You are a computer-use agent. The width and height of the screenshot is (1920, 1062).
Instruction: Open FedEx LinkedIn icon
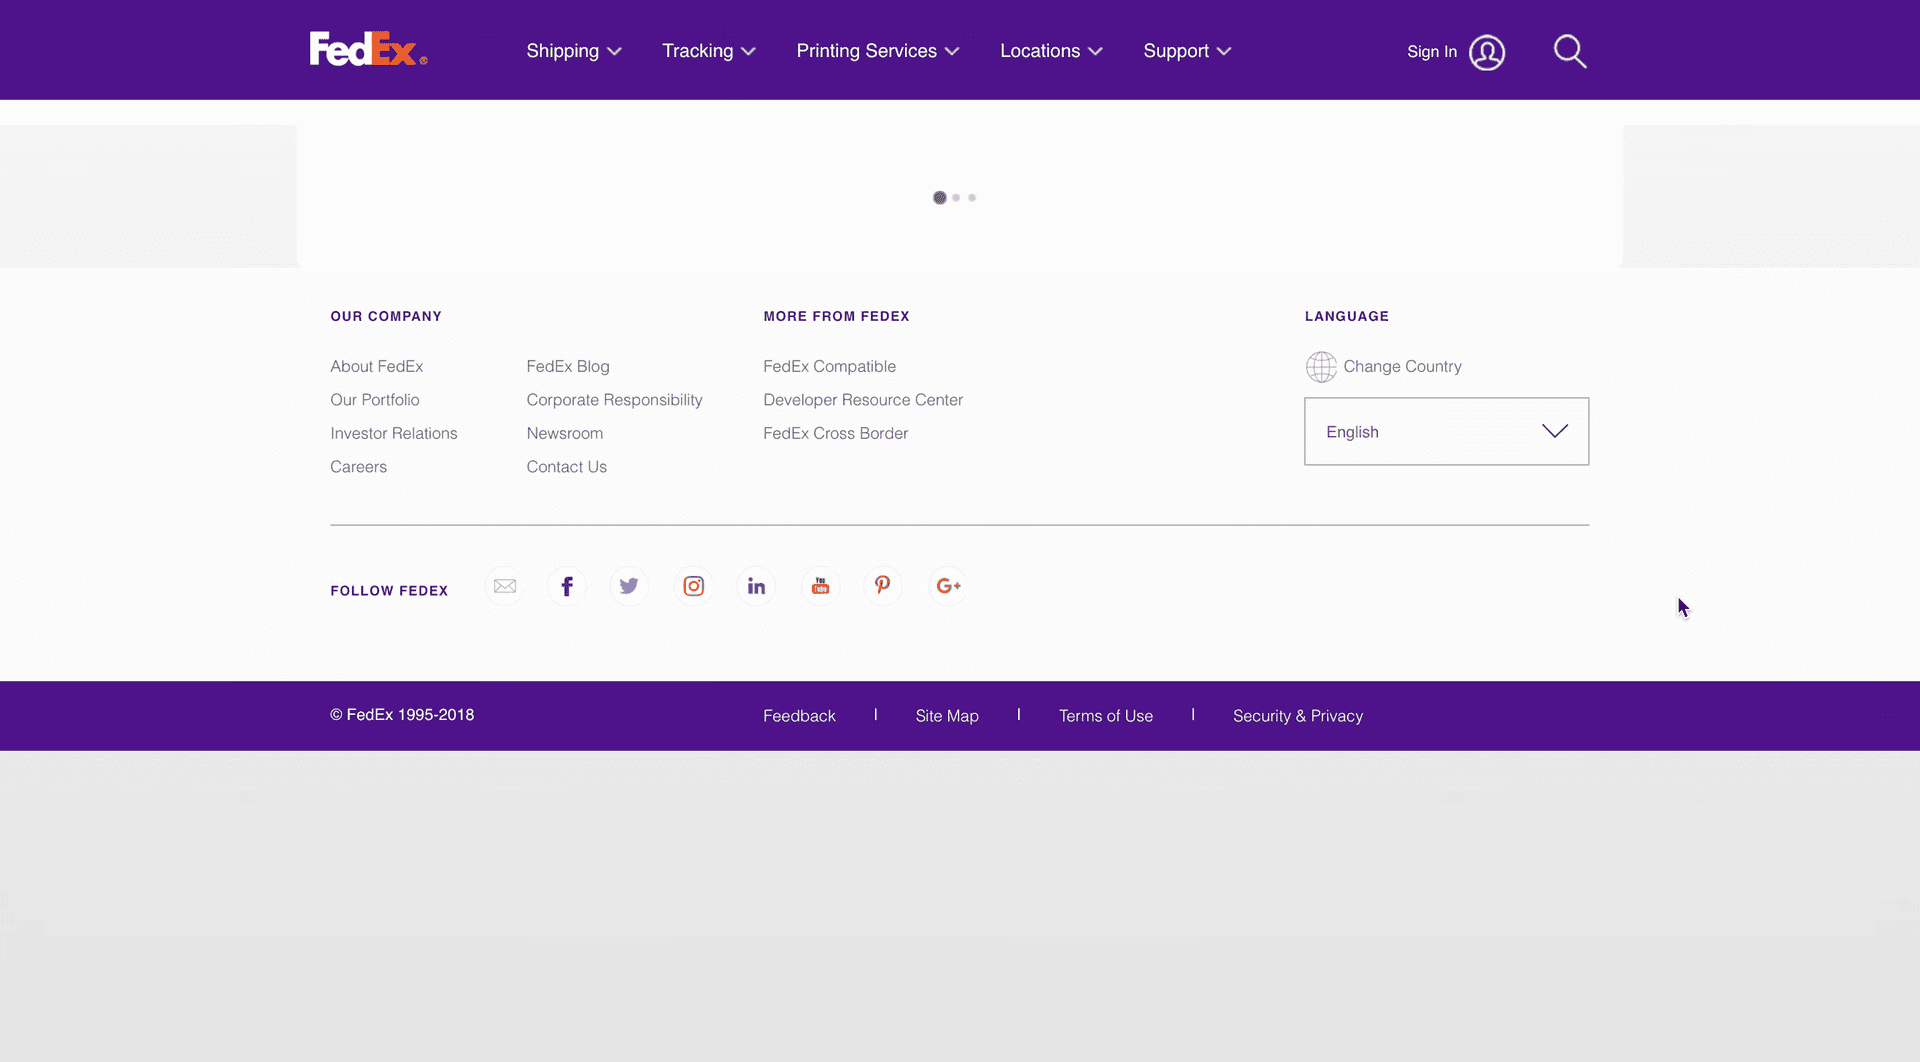pyautogui.click(x=756, y=586)
